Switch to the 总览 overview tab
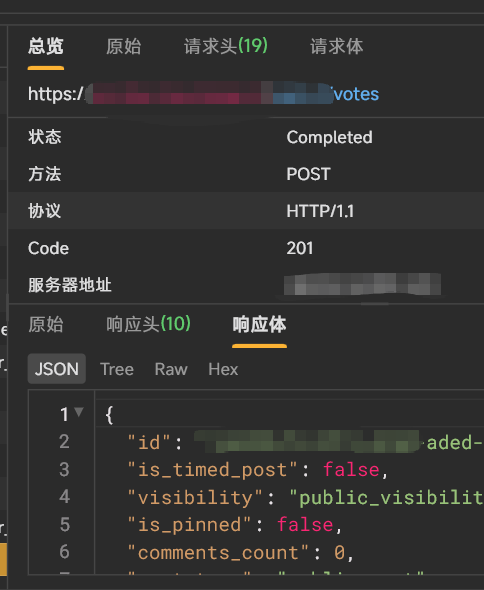The height and width of the screenshot is (590, 484). coord(46,47)
